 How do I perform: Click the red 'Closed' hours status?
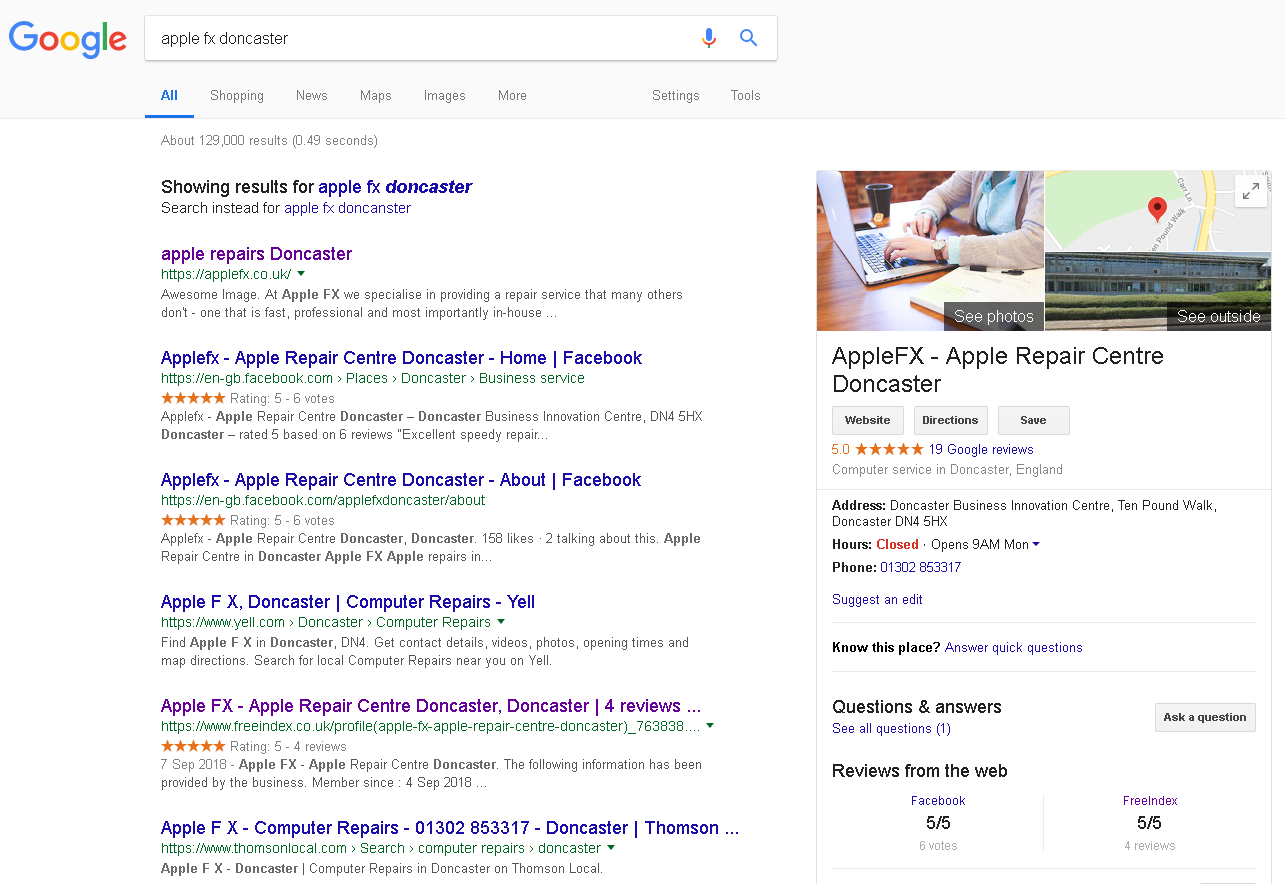897,545
